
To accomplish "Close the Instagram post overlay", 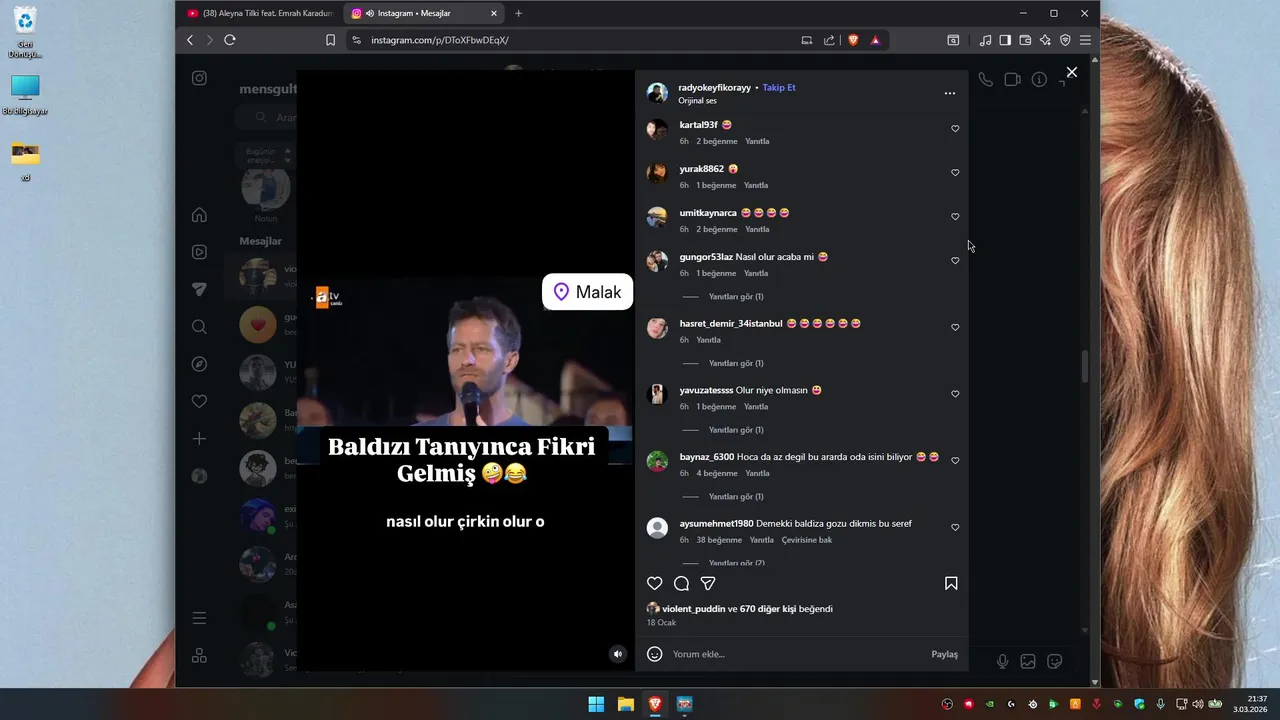I will click(x=1072, y=72).
